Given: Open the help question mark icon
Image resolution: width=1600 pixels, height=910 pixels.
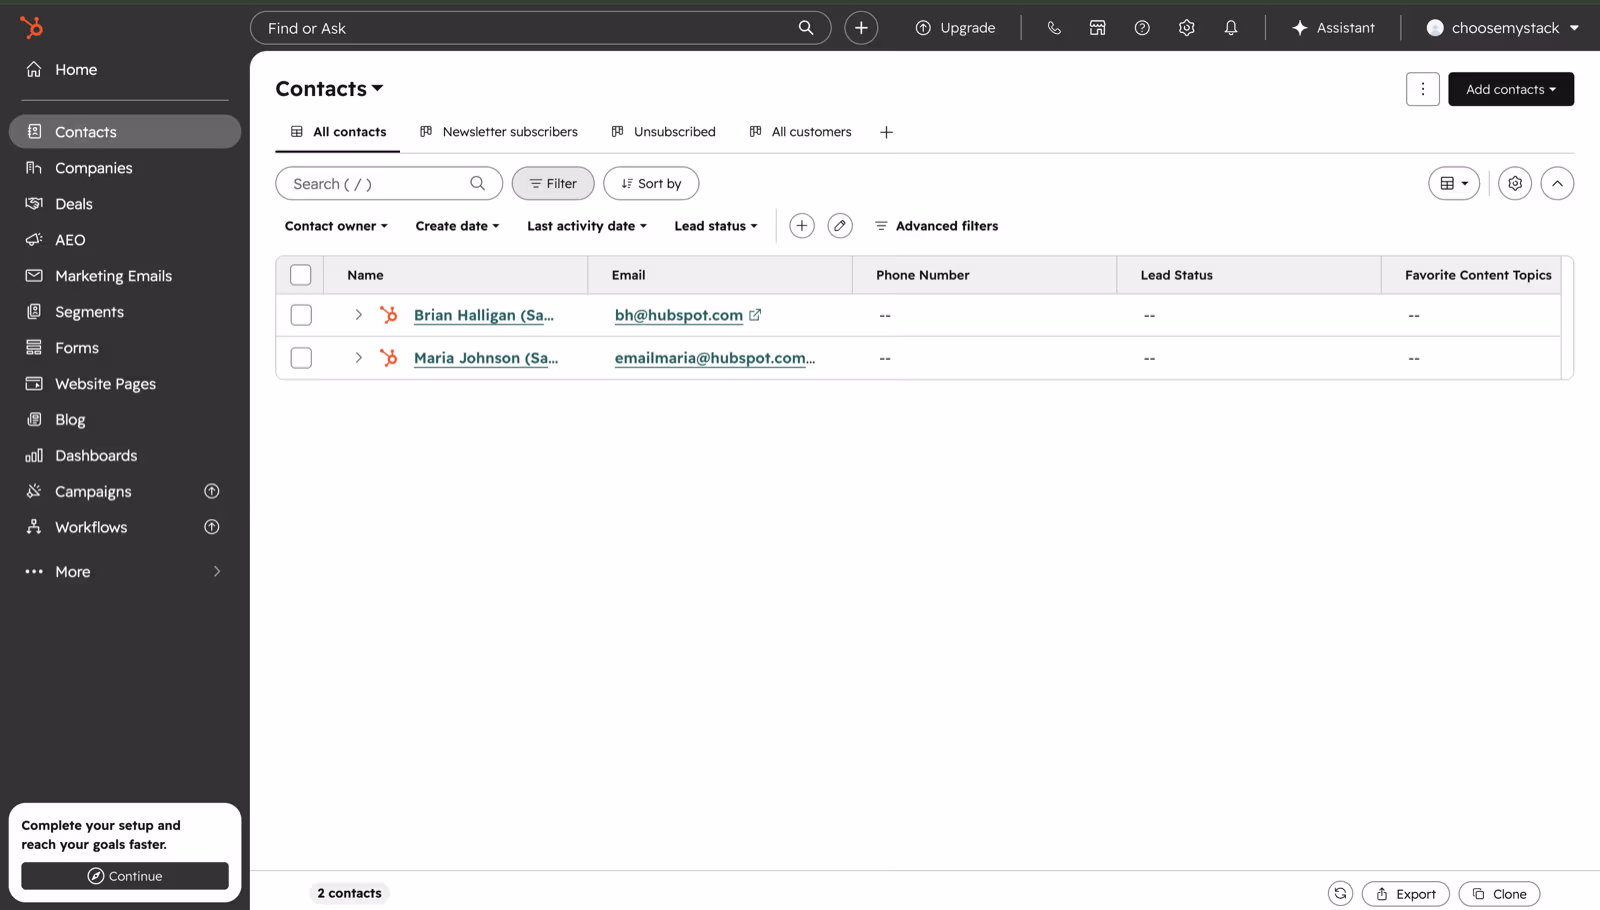Looking at the screenshot, I should [1142, 28].
